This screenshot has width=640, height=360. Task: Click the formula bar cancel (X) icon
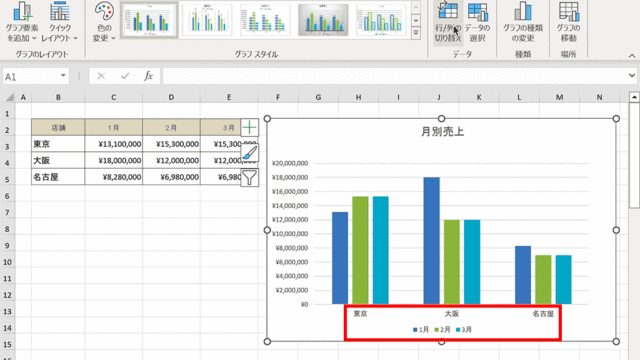101,76
